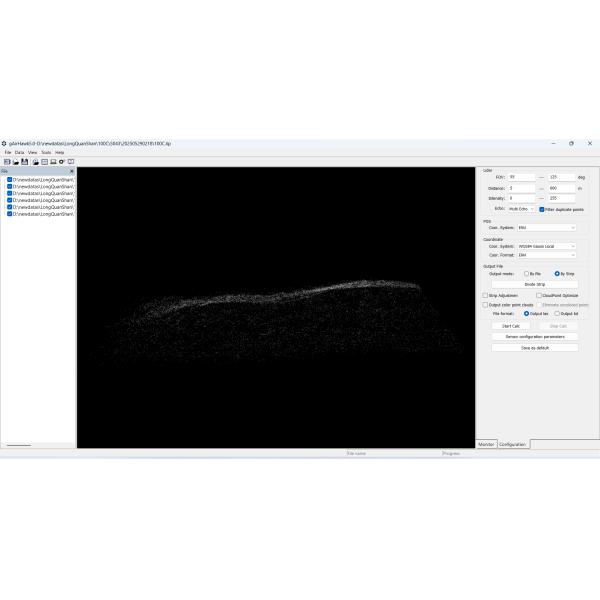Click the open folder toolbar icon
The width and height of the screenshot is (600, 600).
[16, 162]
